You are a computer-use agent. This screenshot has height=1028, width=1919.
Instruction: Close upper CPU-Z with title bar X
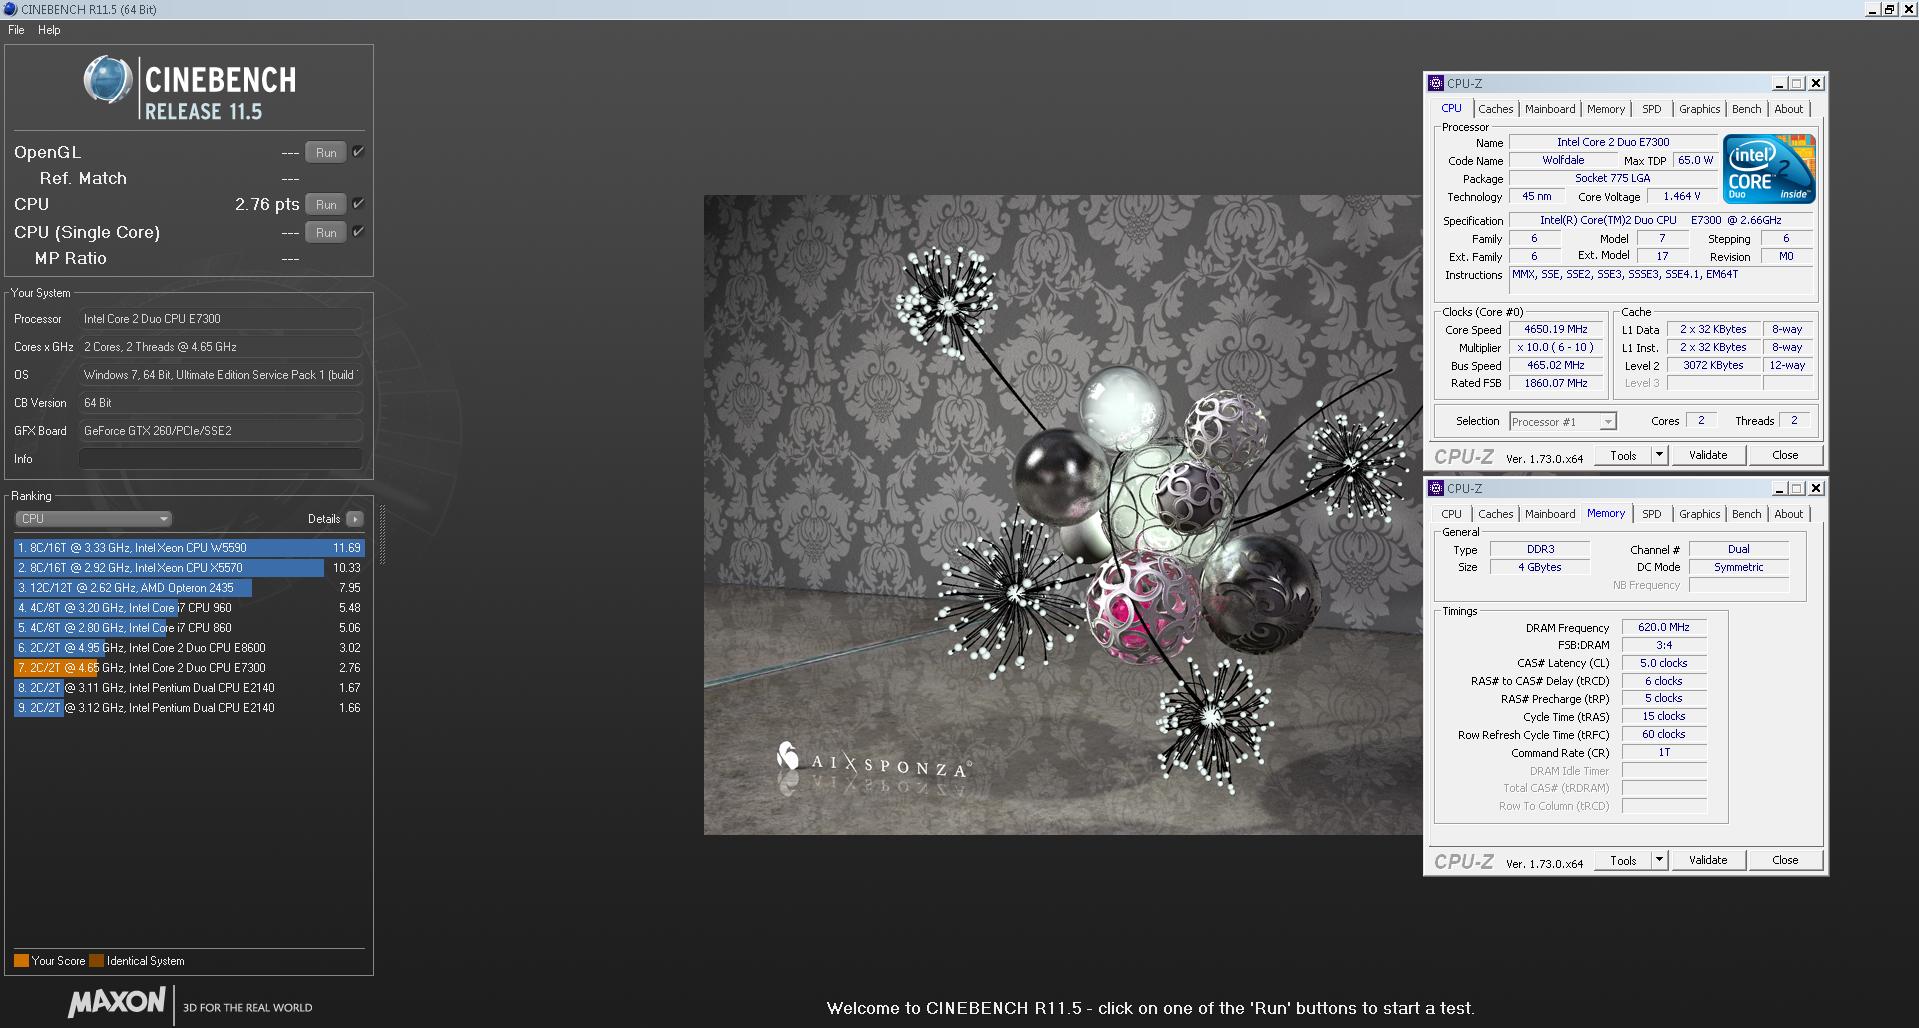[x=1816, y=84]
